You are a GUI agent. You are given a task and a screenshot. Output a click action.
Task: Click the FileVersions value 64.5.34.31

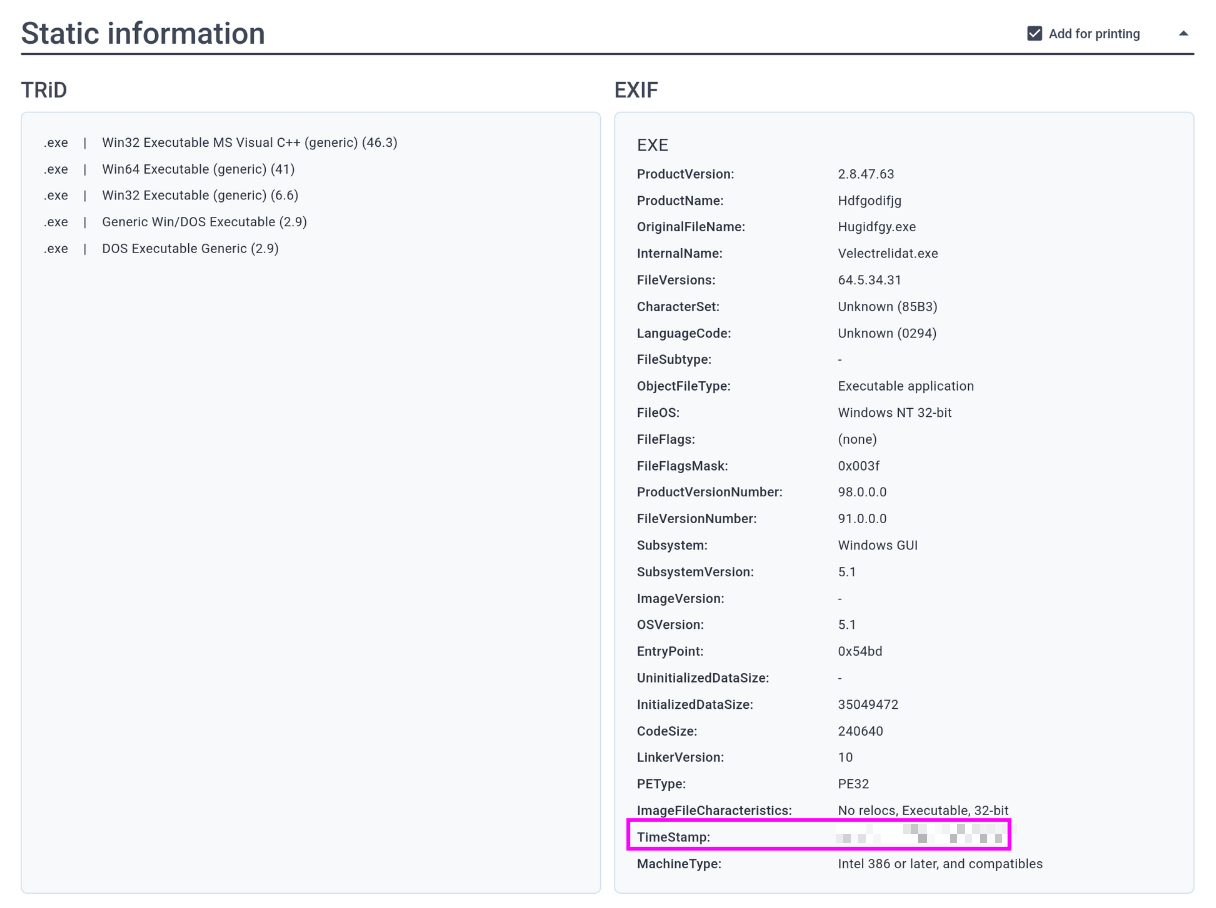(x=870, y=280)
